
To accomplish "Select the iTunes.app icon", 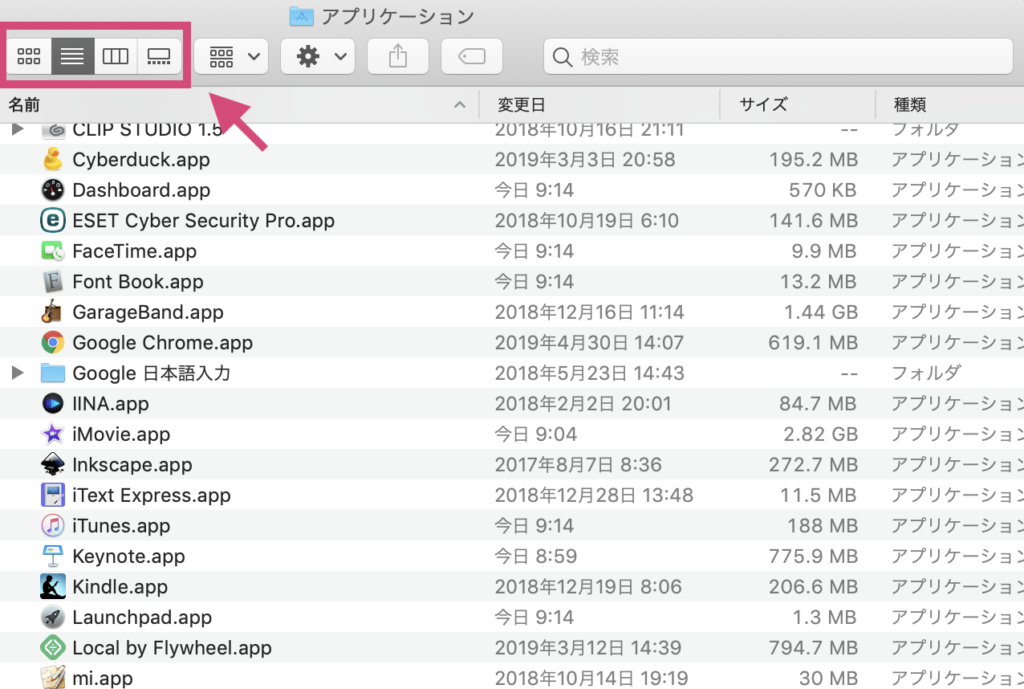I will pos(53,526).
